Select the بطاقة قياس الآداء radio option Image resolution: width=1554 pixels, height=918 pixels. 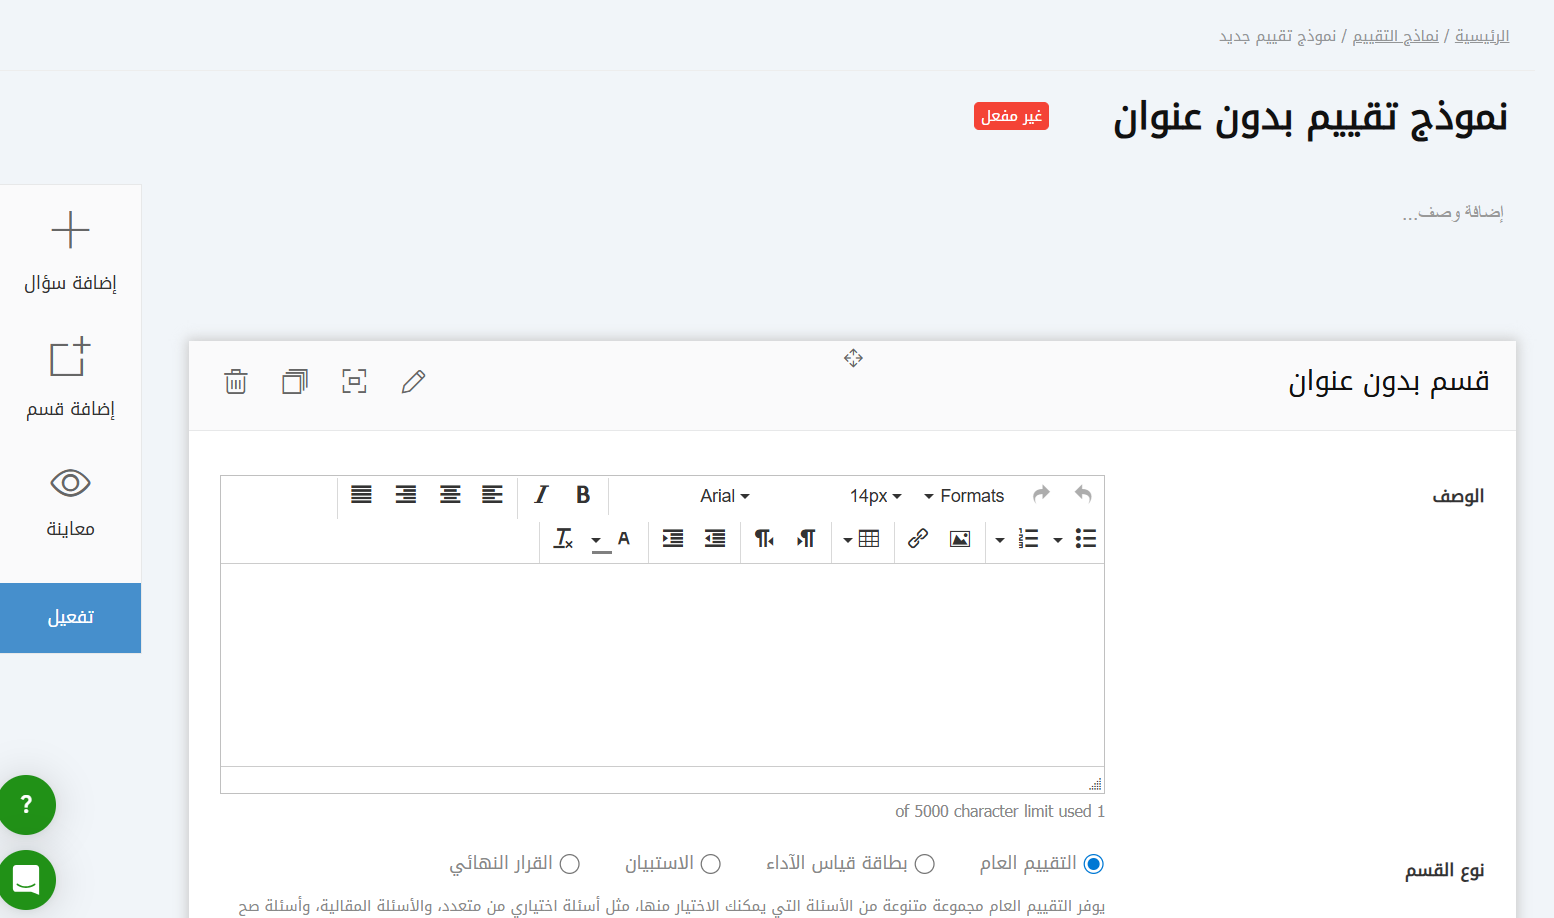[925, 864]
